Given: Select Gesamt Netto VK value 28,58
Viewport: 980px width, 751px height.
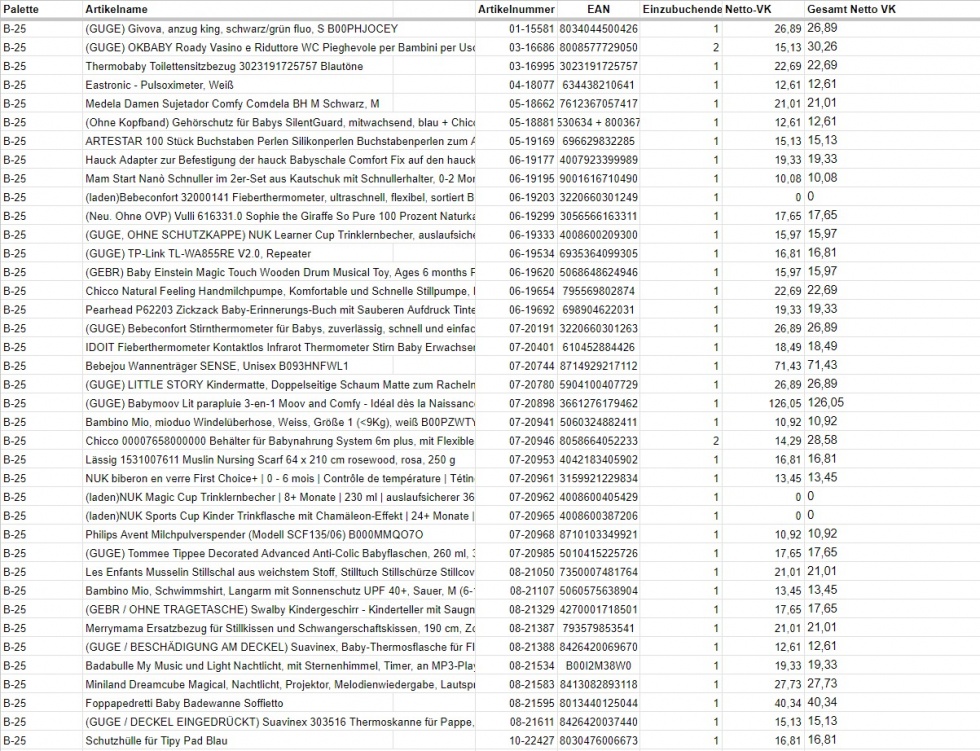Looking at the screenshot, I should coord(822,440).
